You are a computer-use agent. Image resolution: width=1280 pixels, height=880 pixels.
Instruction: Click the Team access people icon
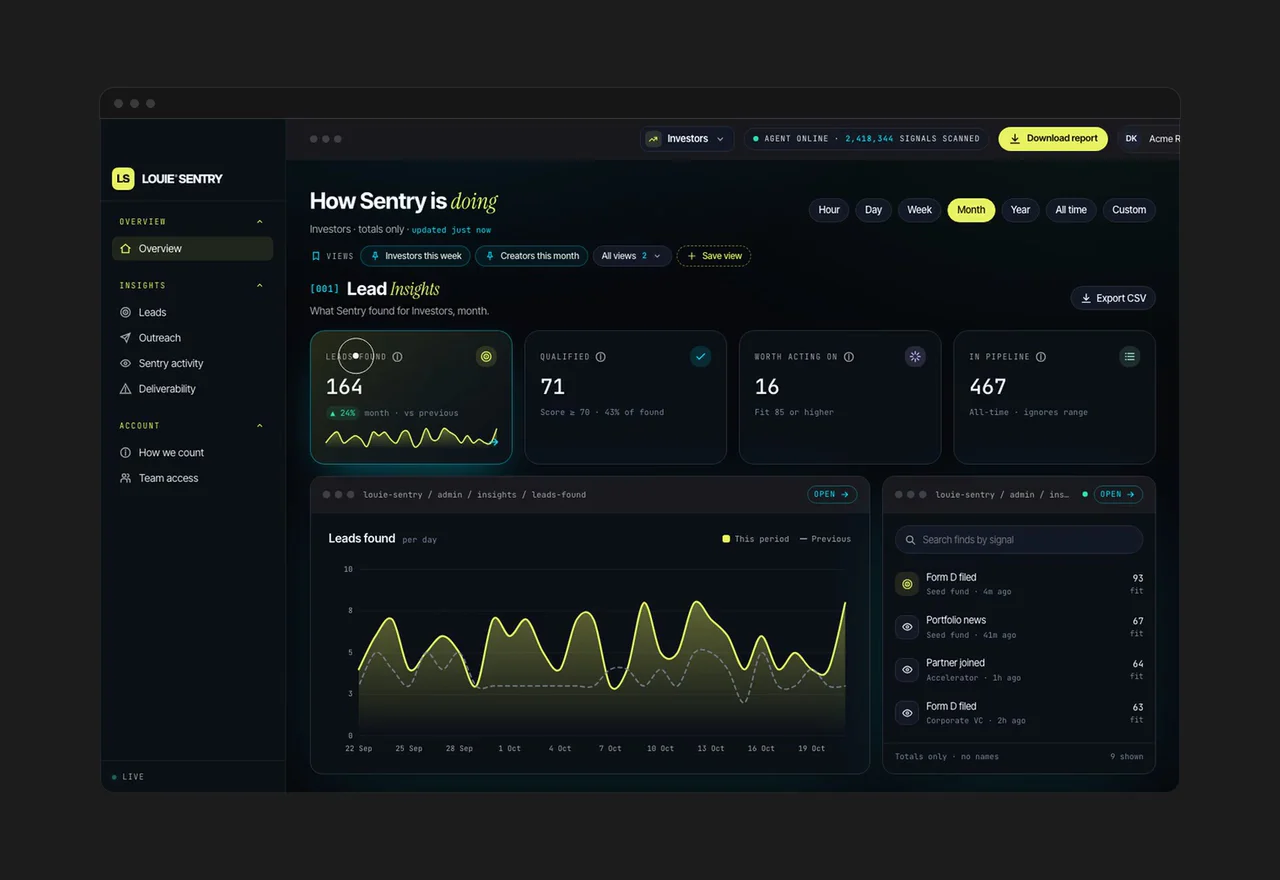125,478
